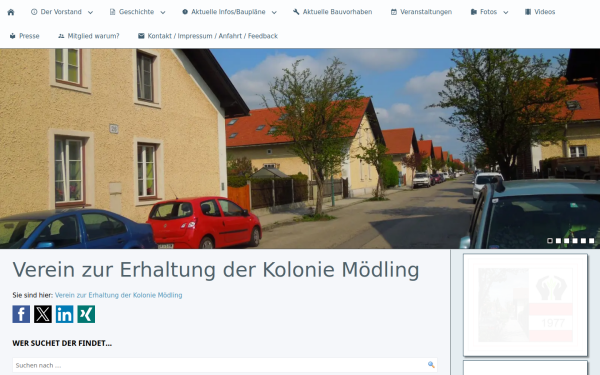The image size is (600, 375).
Task: Select the second slideshow dot
Action: coord(558,241)
